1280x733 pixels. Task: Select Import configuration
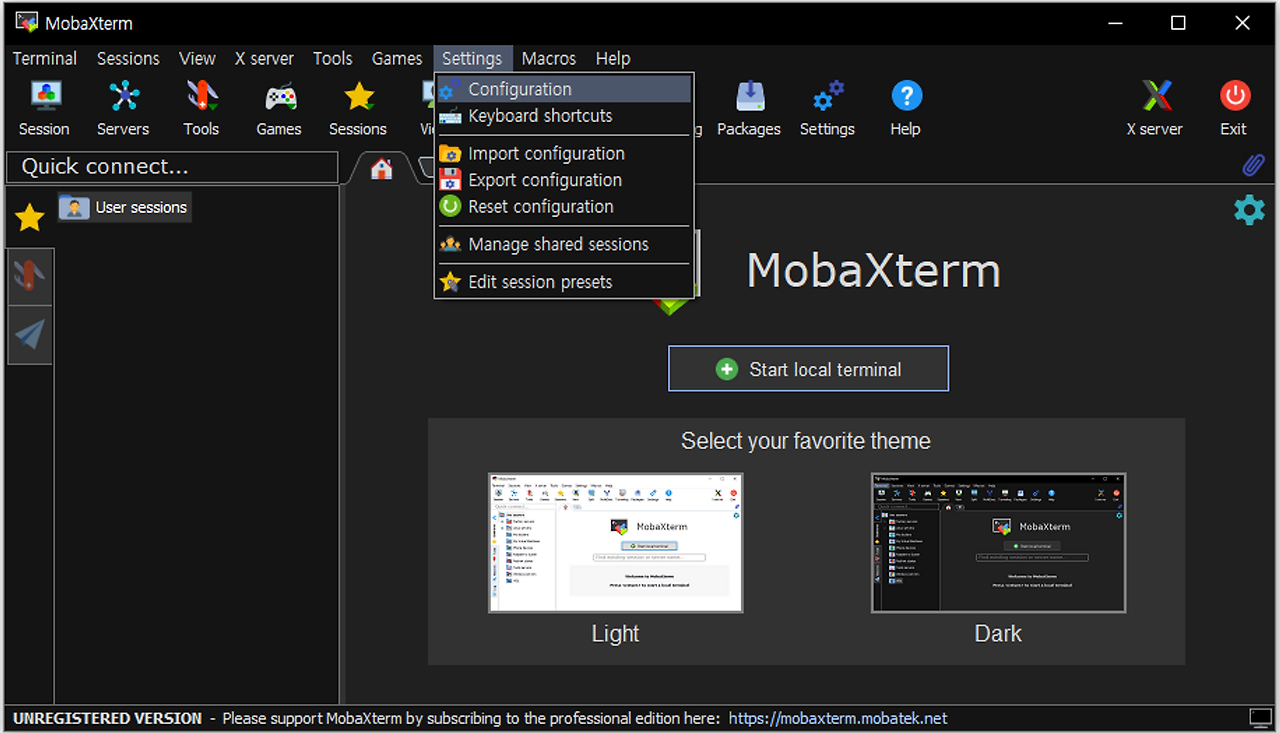point(564,153)
